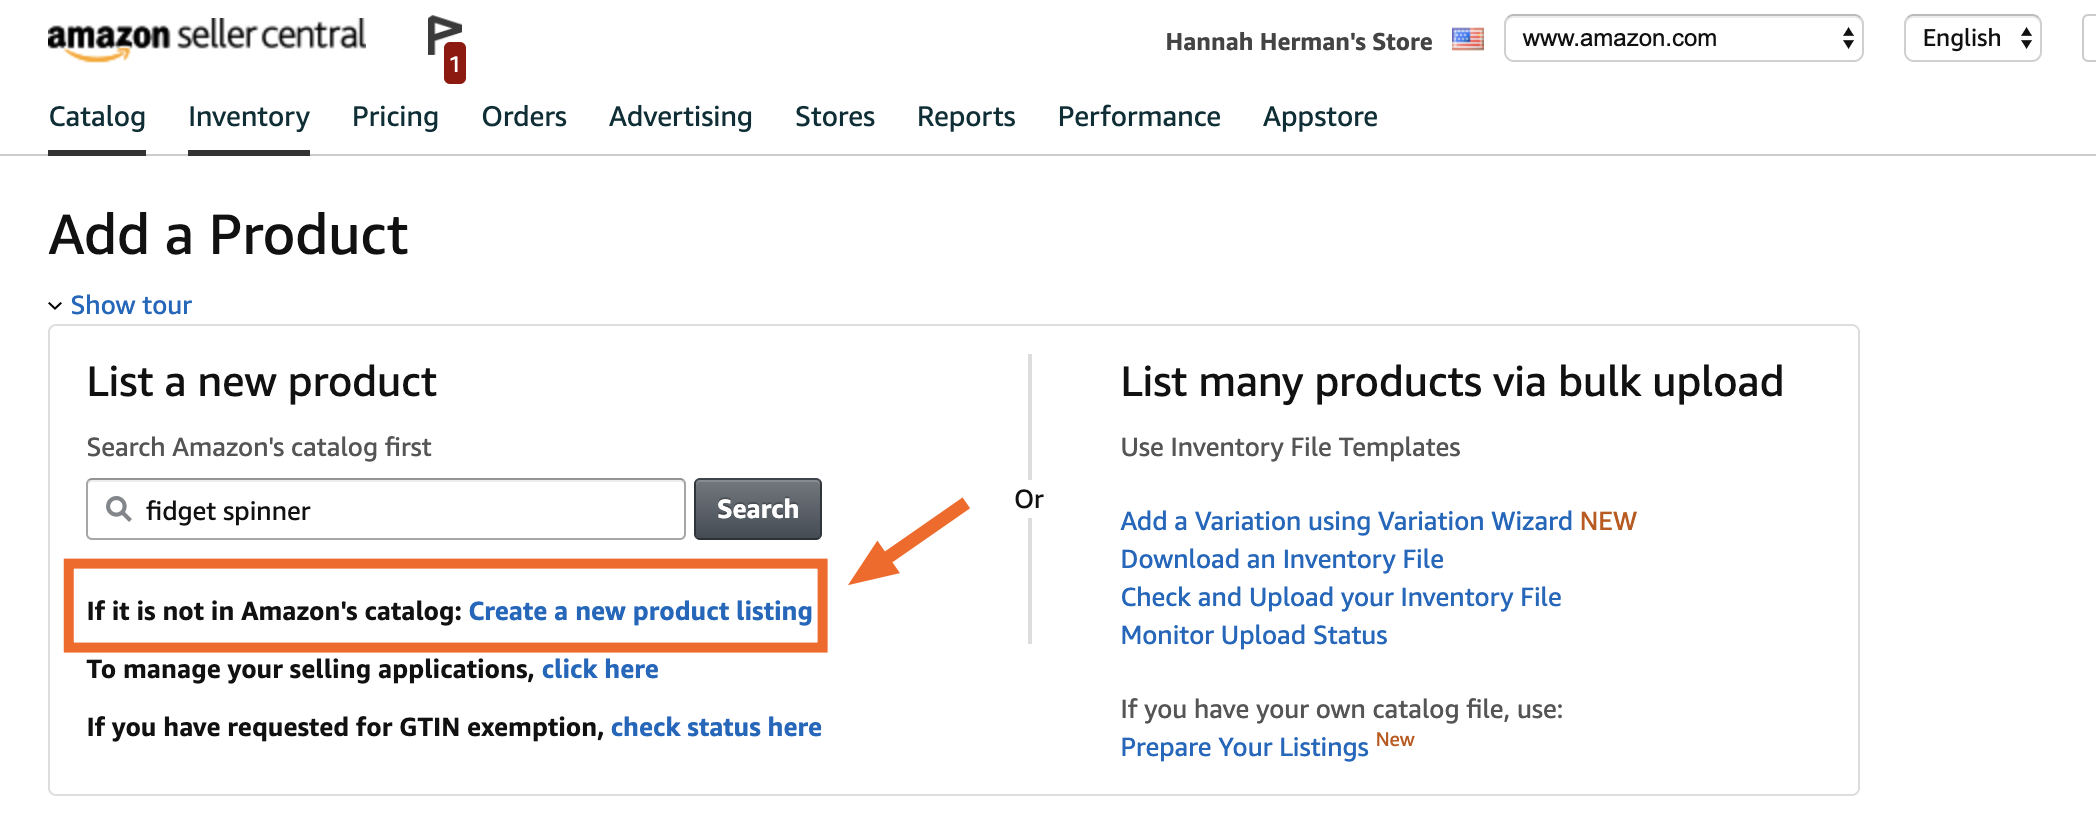This screenshot has width=2096, height=826.
Task: Click Monitor Upload Status link
Action: click(1254, 635)
